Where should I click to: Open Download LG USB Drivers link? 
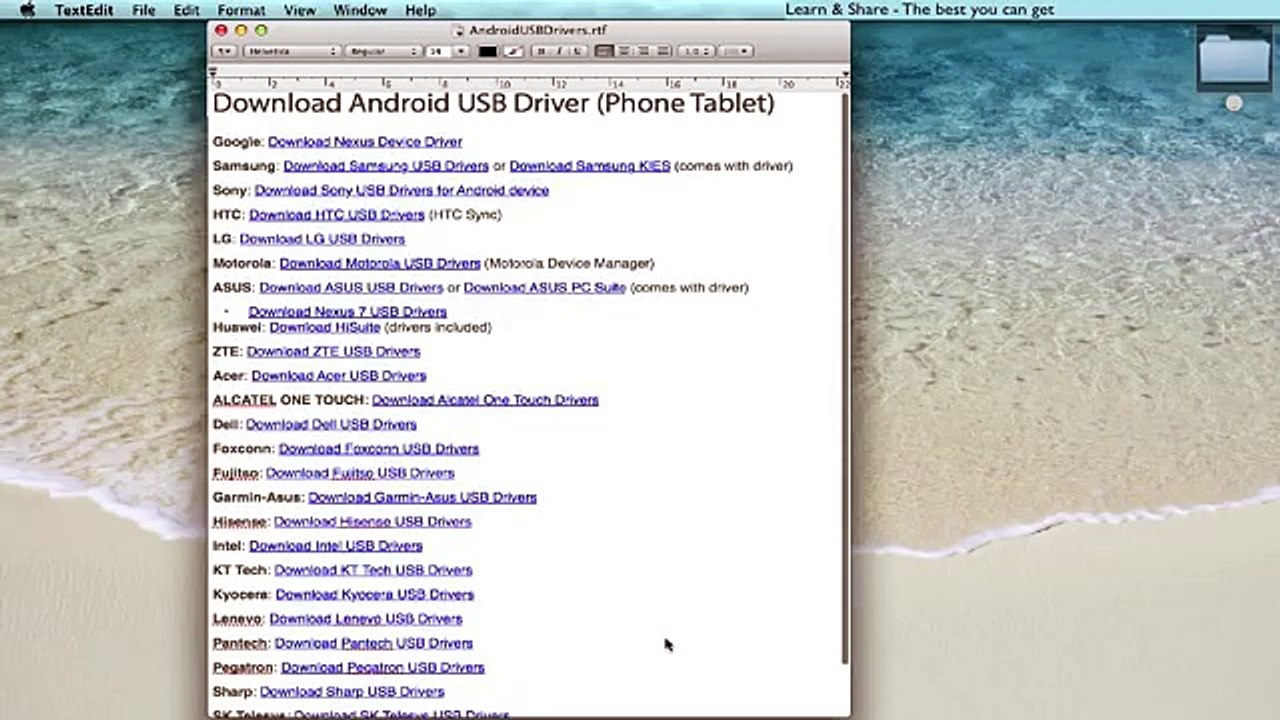pos(322,239)
